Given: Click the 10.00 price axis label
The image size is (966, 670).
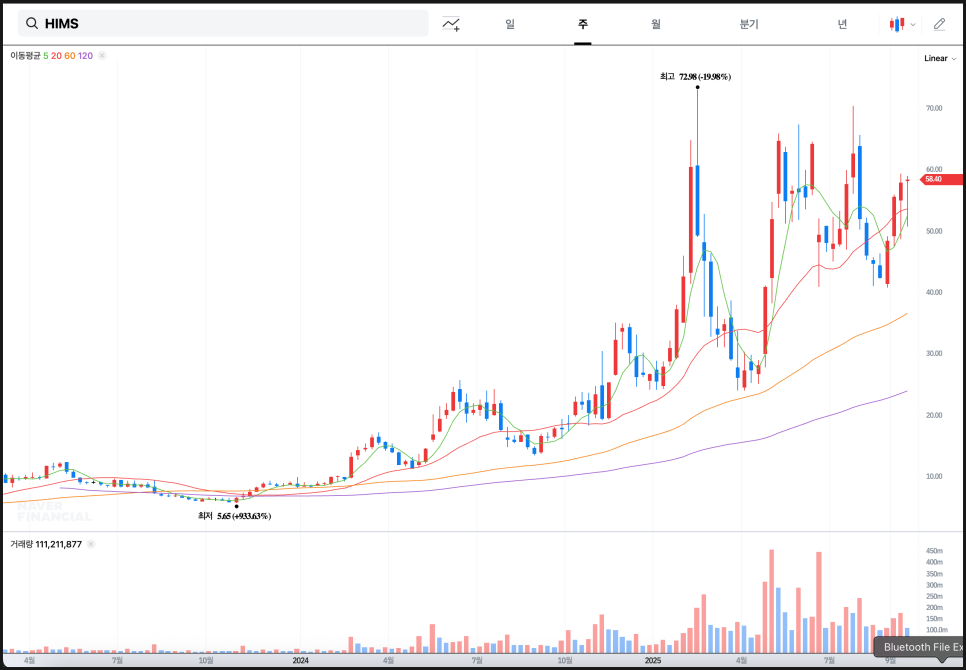Looking at the screenshot, I should (x=934, y=476).
